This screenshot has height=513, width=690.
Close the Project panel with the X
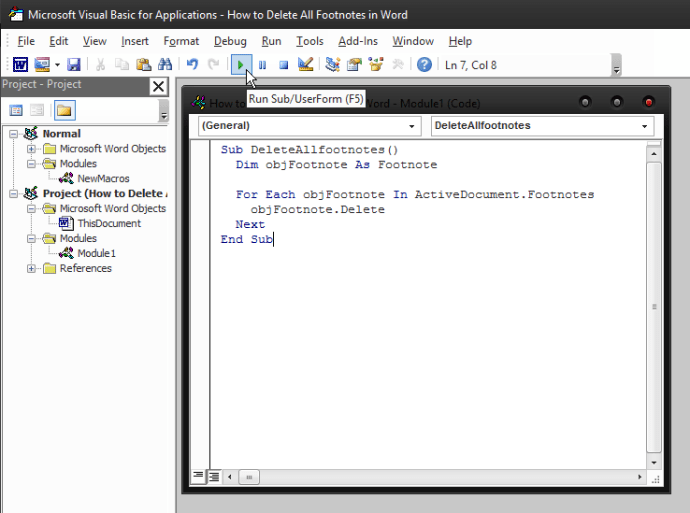point(158,86)
